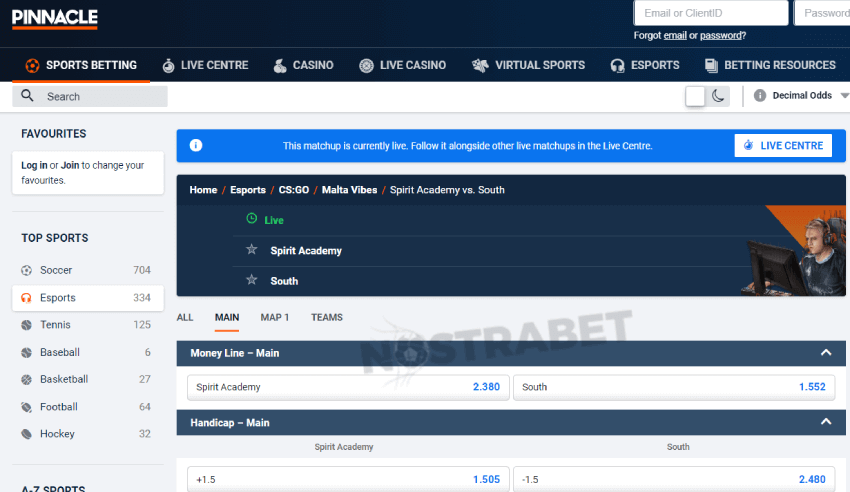
Task: Click the Virtual Sports icon
Action: (480, 66)
